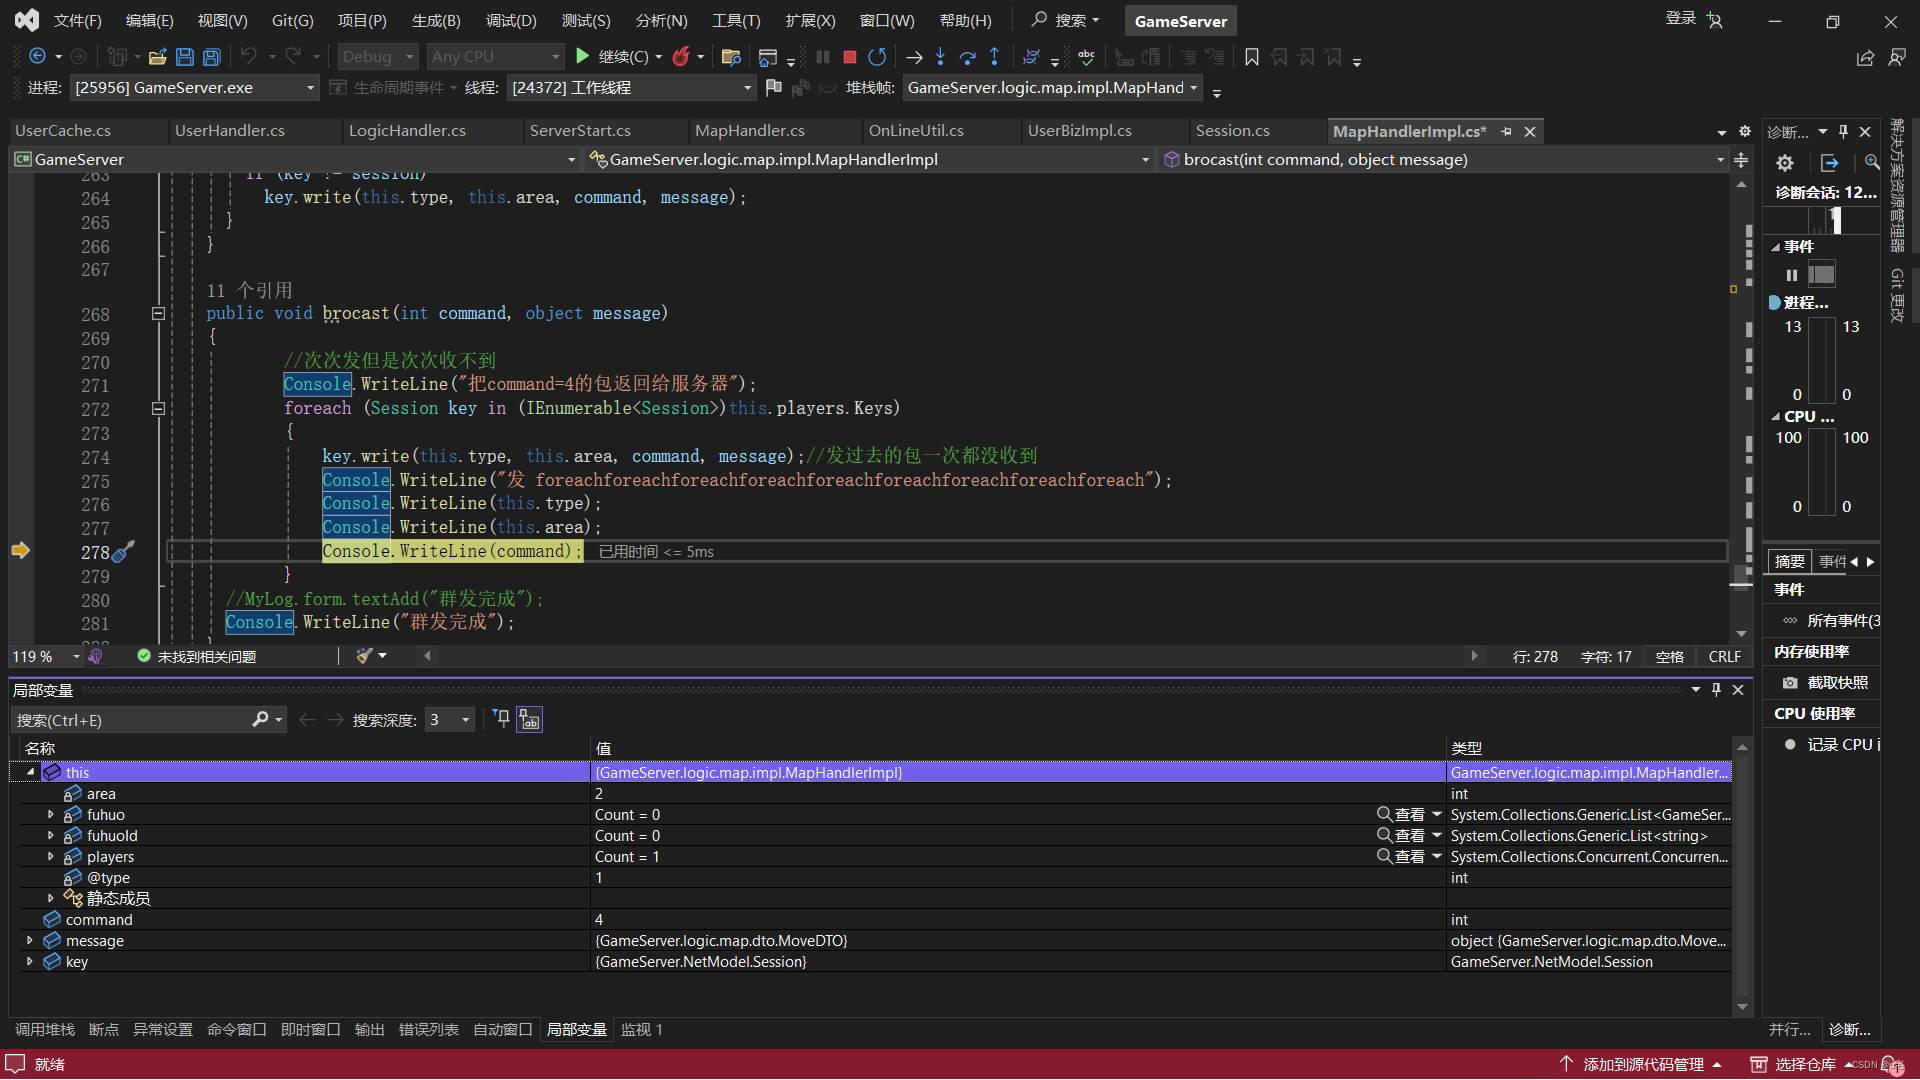Screen dimensions: 1920x1080
Task: Expand the fuhuold variable tree item
Action: (46, 835)
